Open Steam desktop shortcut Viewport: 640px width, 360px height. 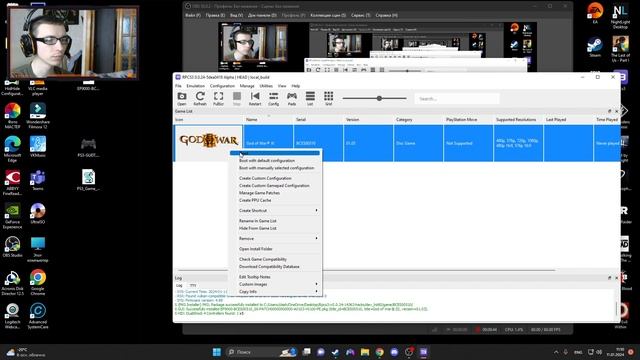[595, 47]
